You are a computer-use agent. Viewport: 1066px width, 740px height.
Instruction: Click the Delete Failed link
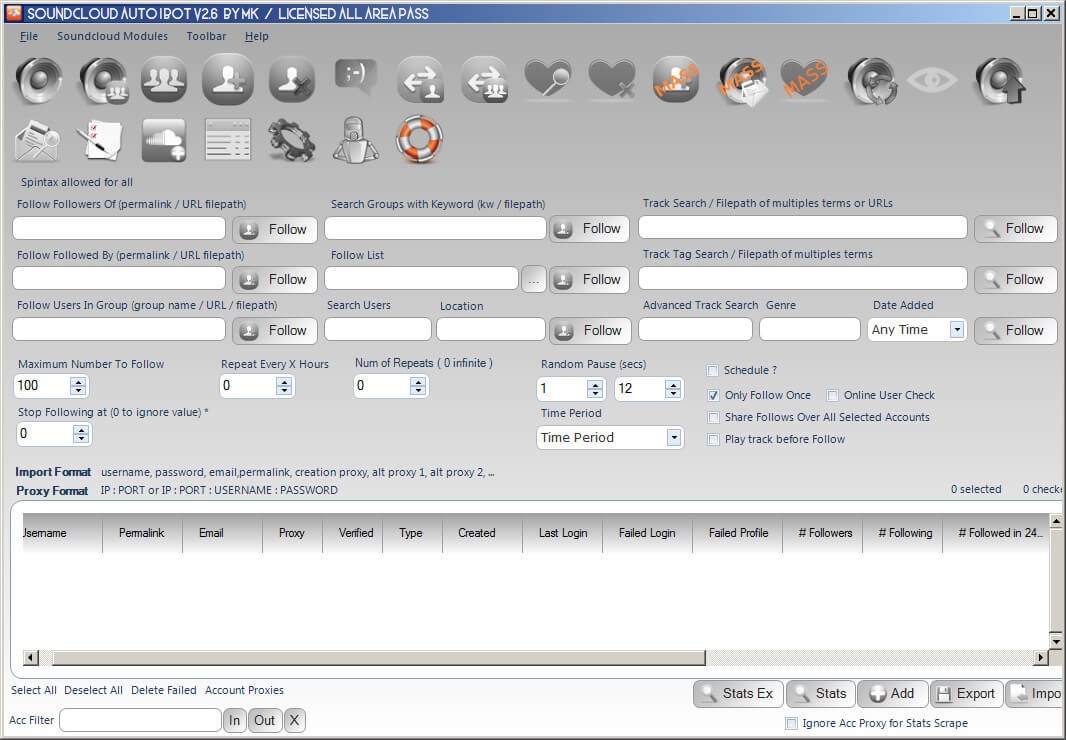[x=164, y=690]
